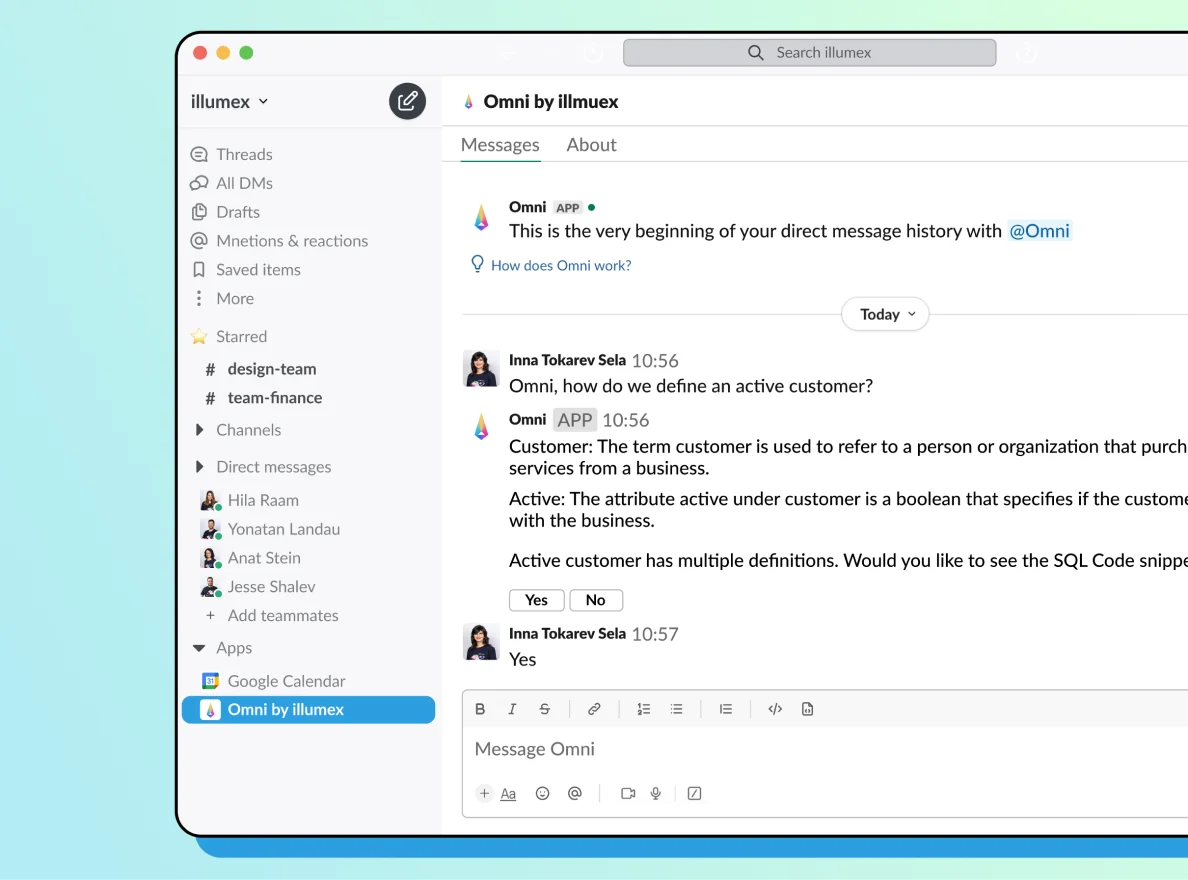1188x880 pixels.
Task: Record an audio clip with microphone
Action: pos(656,794)
